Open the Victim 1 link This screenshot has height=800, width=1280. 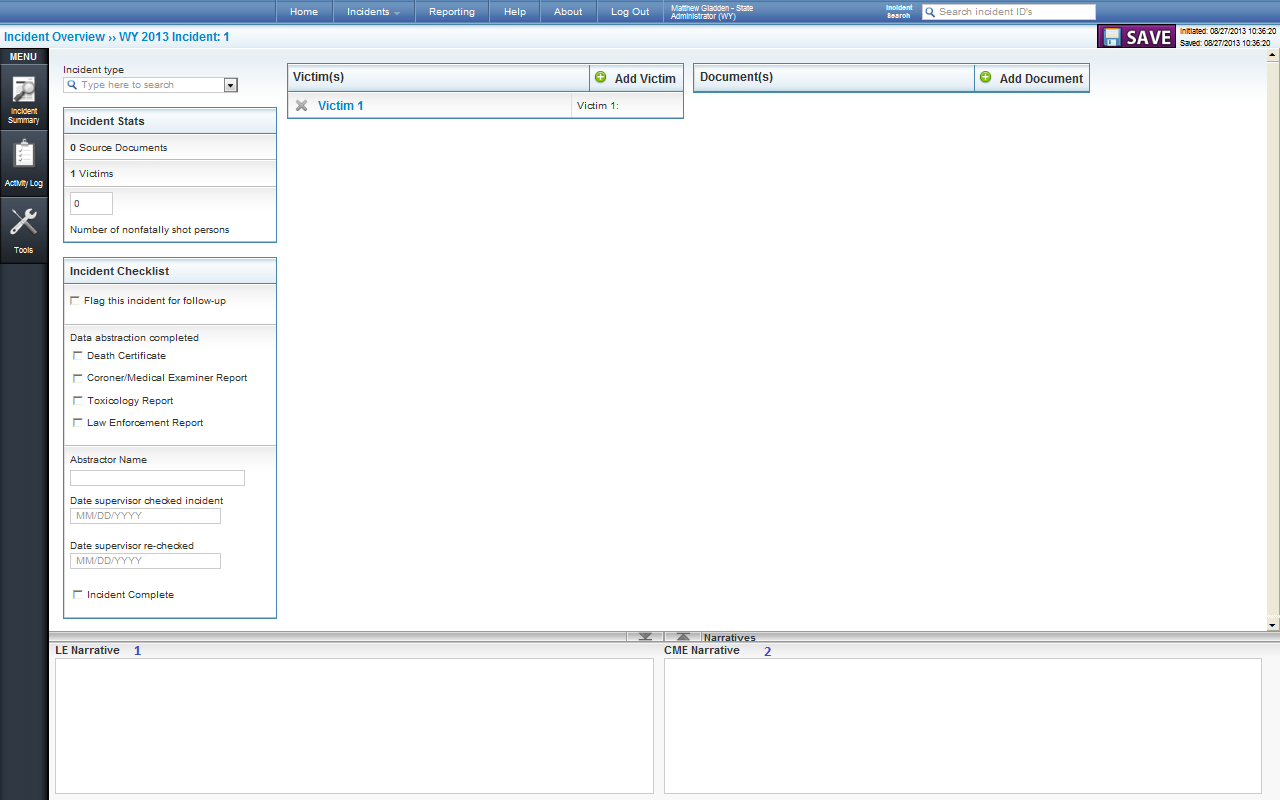pyautogui.click(x=341, y=106)
